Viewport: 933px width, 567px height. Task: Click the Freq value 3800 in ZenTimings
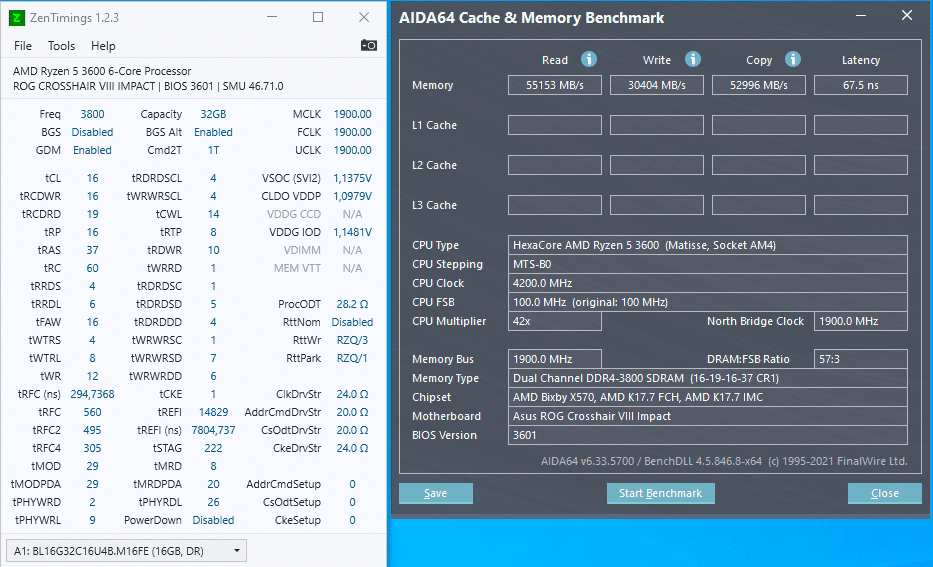tap(92, 114)
